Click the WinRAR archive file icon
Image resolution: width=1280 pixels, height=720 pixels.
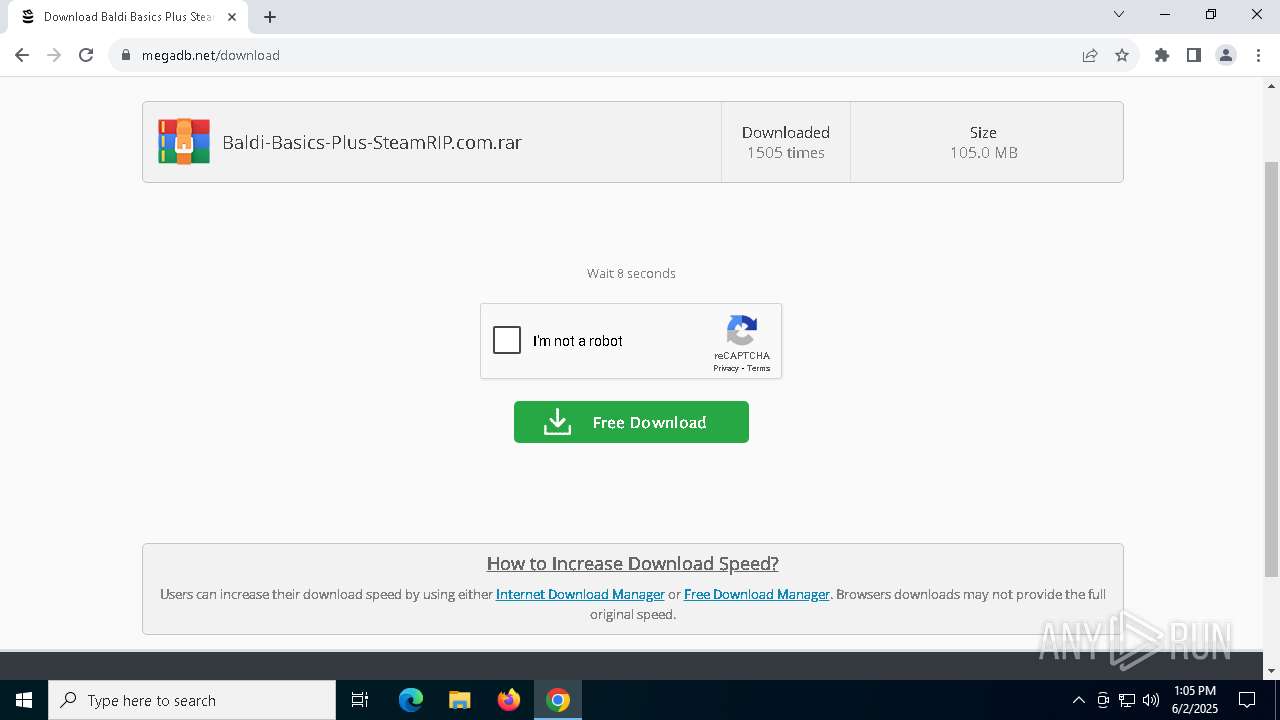[x=184, y=141]
